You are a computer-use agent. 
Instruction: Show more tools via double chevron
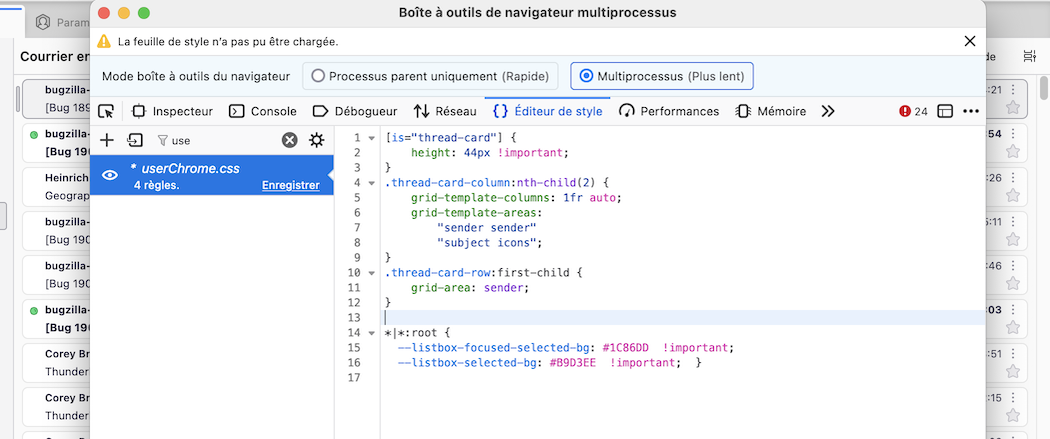[828, 111]
